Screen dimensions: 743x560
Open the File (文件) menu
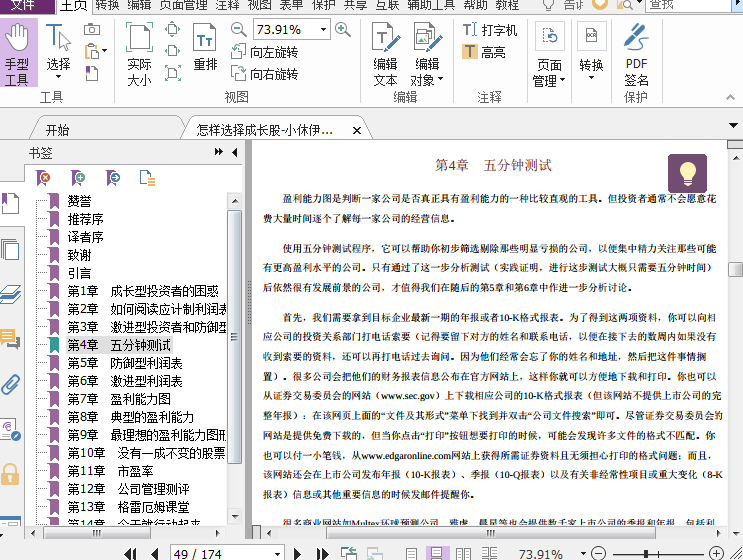tap(24, 5)
